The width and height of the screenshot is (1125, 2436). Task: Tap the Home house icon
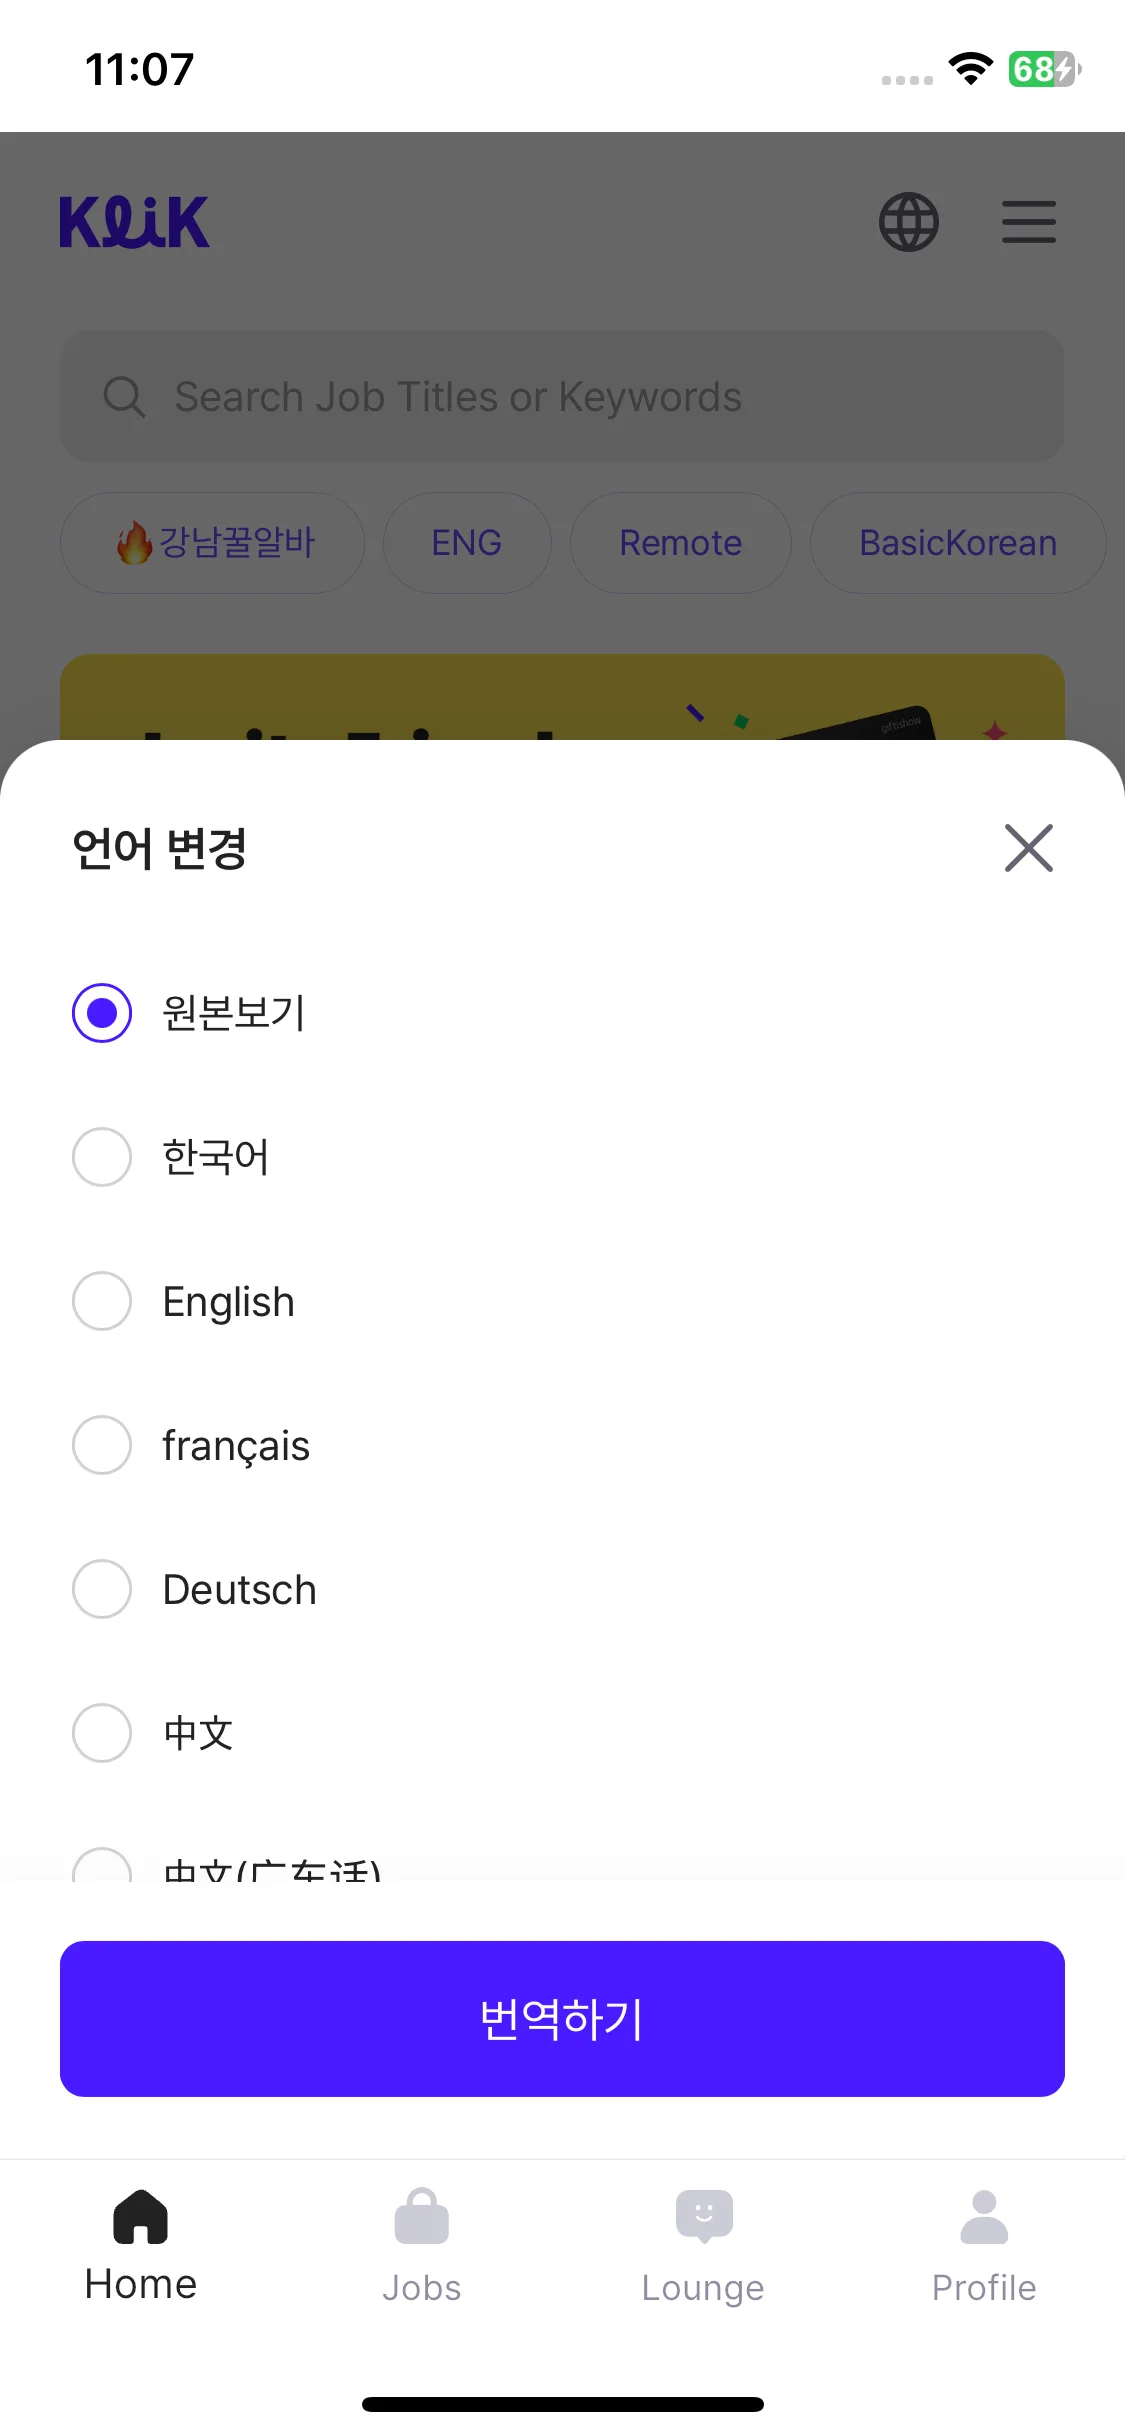click(141, 2216)
